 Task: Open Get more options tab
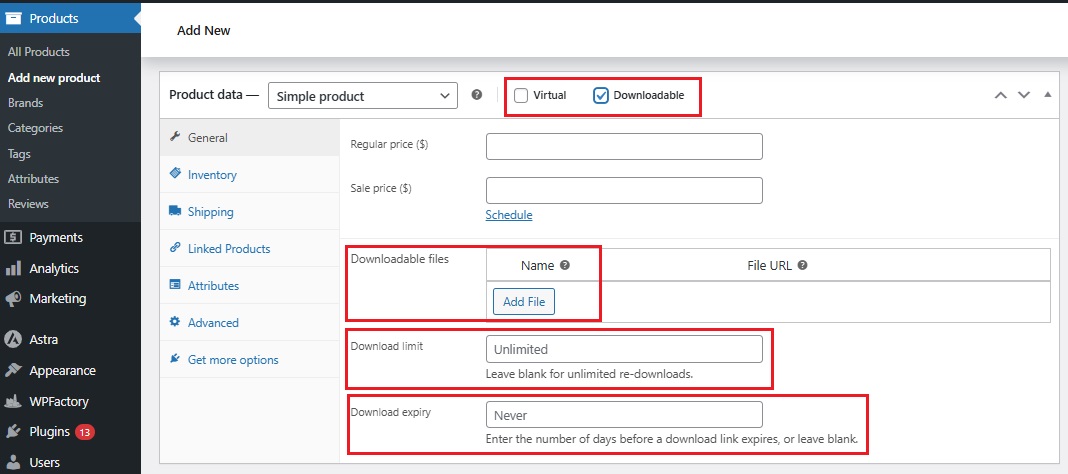pyautogui.click(x=249, y=360)
